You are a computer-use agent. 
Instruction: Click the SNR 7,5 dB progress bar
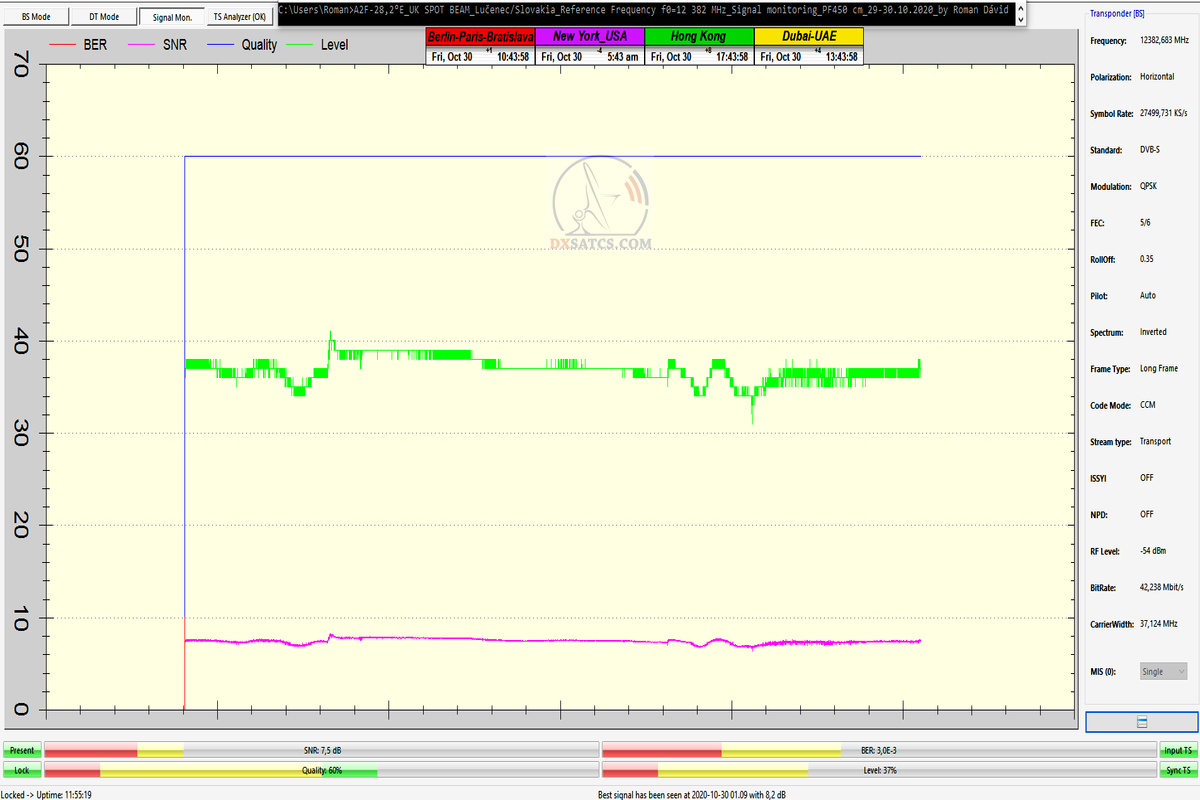coord(321,750)
